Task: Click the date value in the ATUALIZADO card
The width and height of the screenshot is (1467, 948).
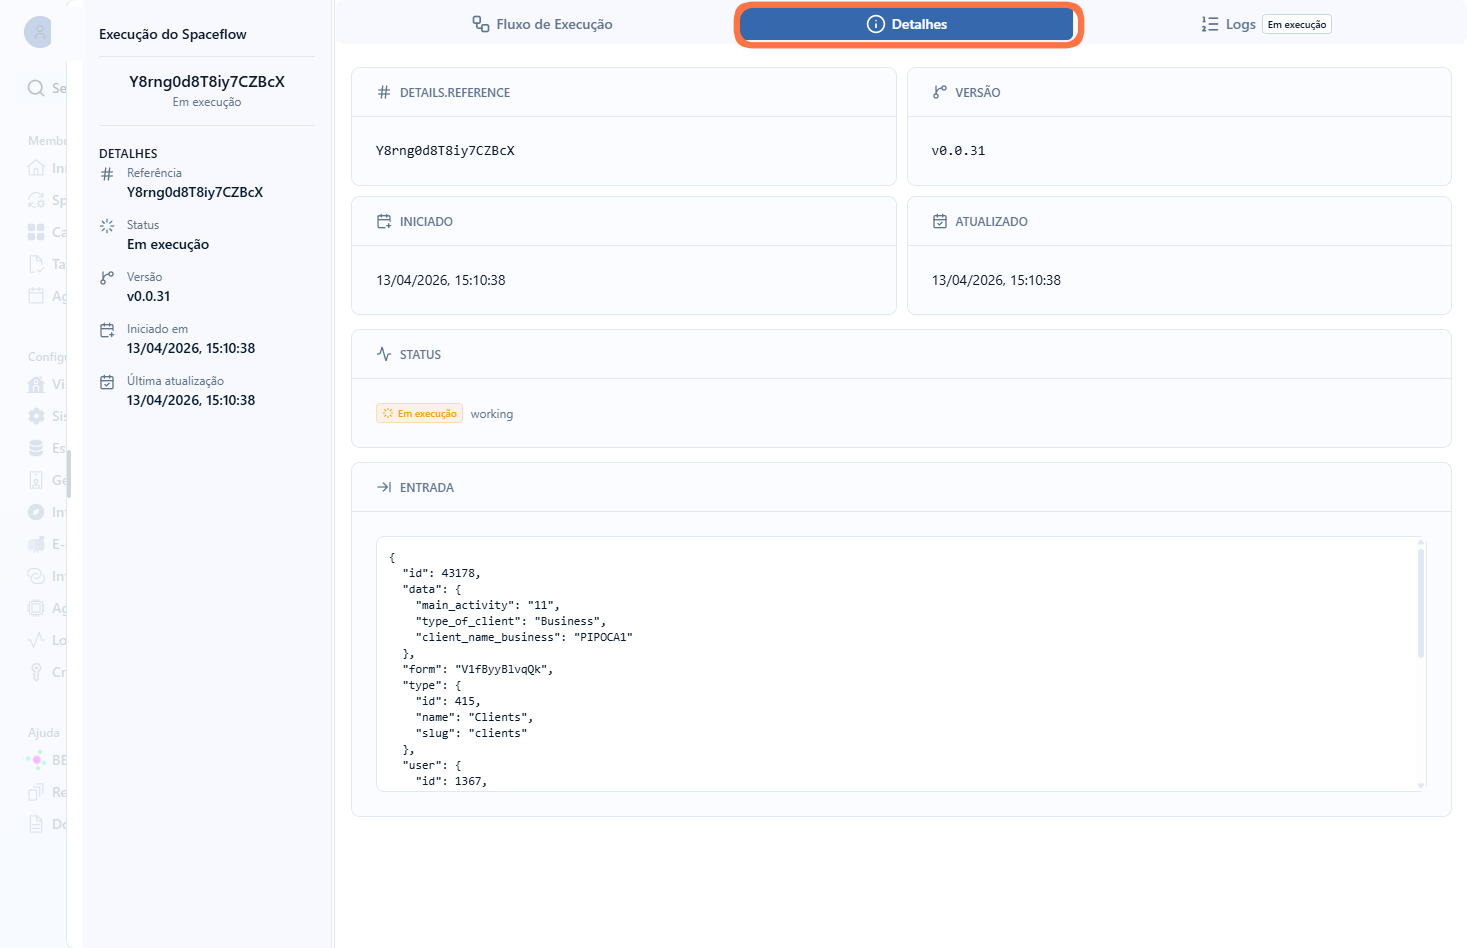Action: [x=996, y=280]
